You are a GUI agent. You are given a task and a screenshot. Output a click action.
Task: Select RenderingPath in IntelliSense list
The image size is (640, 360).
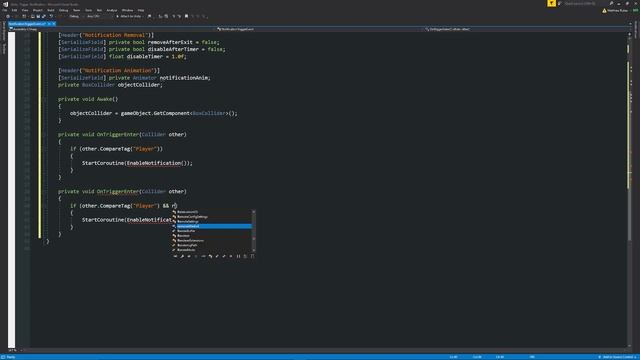(212, 245)
